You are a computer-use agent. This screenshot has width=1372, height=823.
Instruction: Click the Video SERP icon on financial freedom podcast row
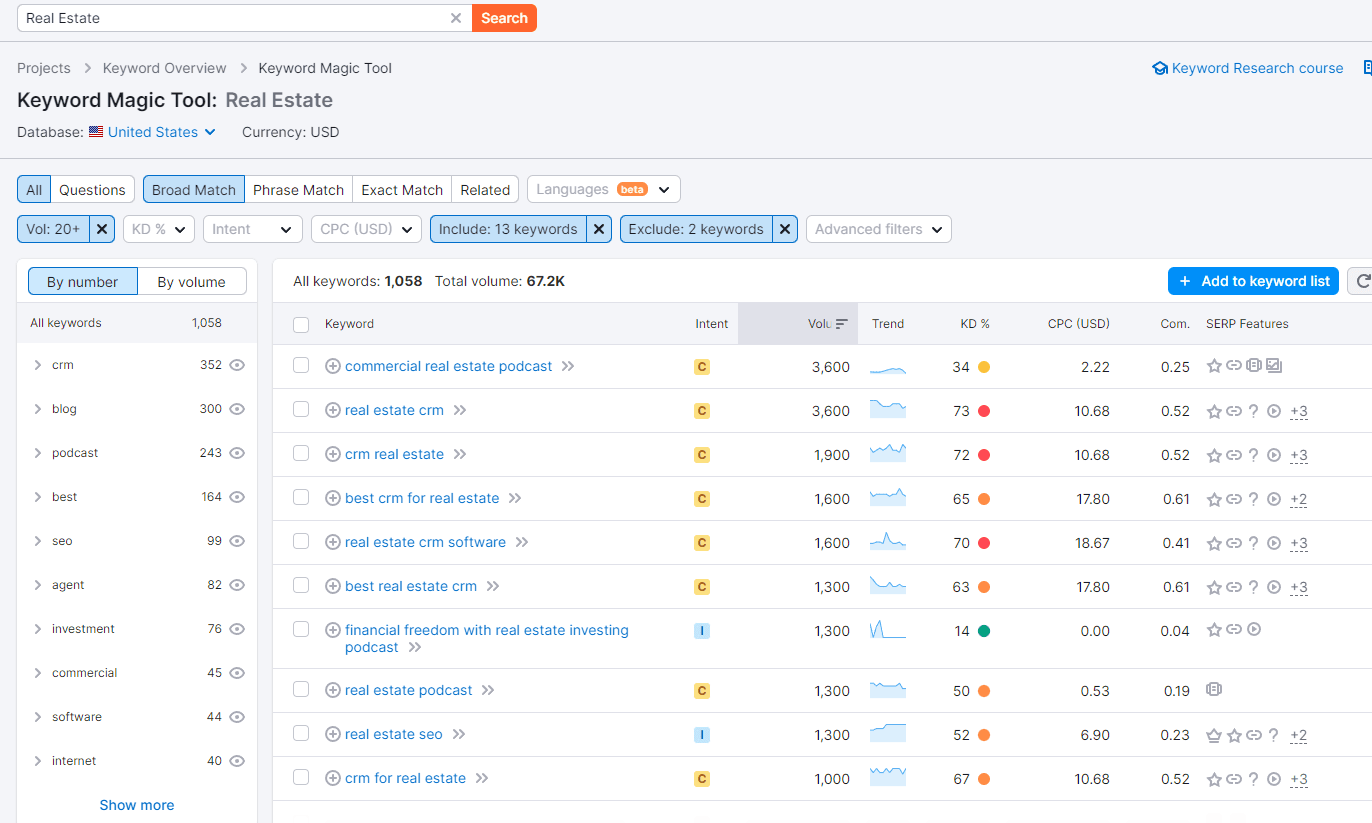[x=1256, y=629]
